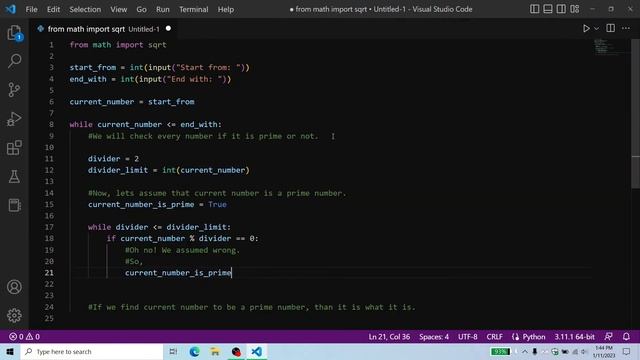Change line endings via CRLF item
Viewport: 640px width, 360px height.
494,337
